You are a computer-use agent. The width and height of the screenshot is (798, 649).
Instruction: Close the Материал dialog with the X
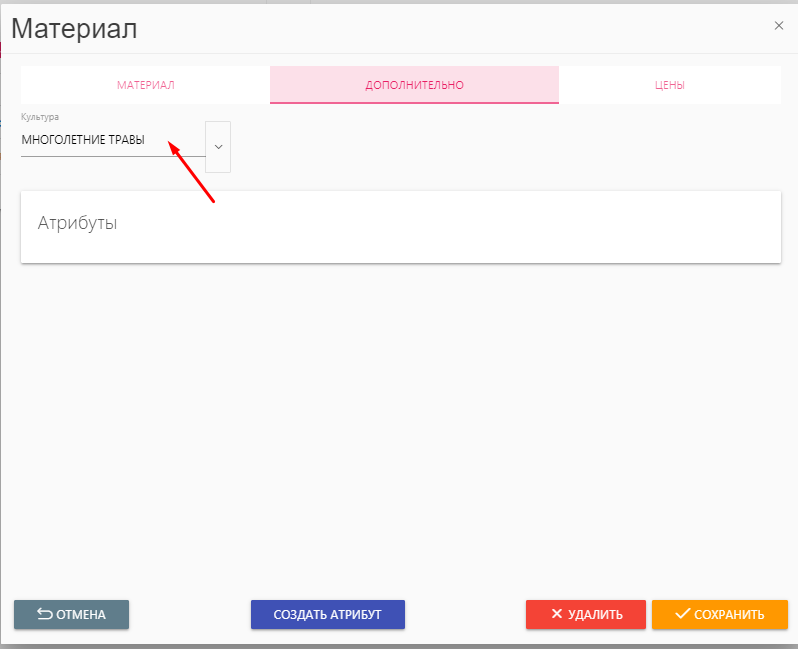pyautogui.click(x=778, y=26)
